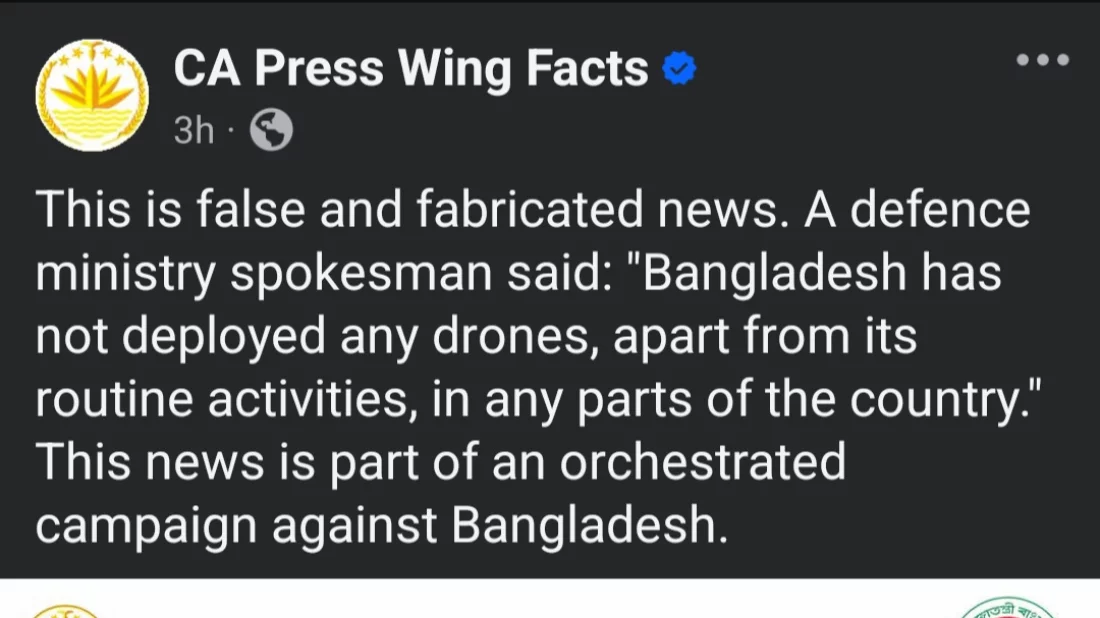Click the word 'Facts' in the page title
The width and height of the screenshot is (1100, 618).
[x=587, y=68]
